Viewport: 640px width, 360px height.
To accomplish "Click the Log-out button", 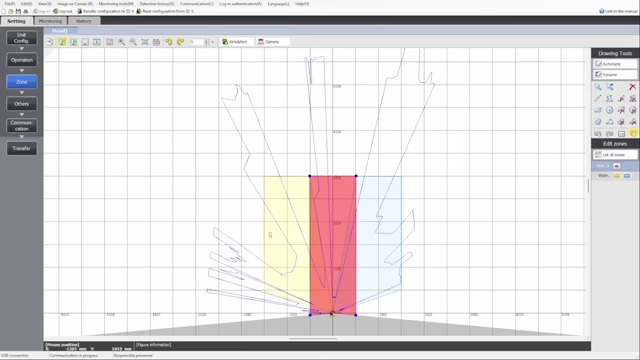I will click(x=63, y=11).
